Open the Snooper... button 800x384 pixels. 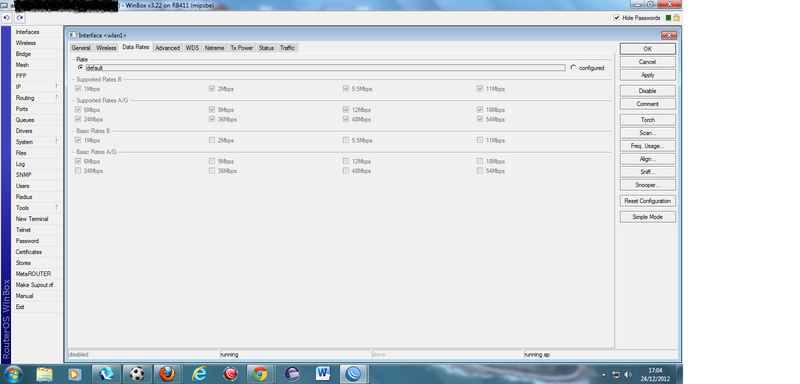coord(647,185)
